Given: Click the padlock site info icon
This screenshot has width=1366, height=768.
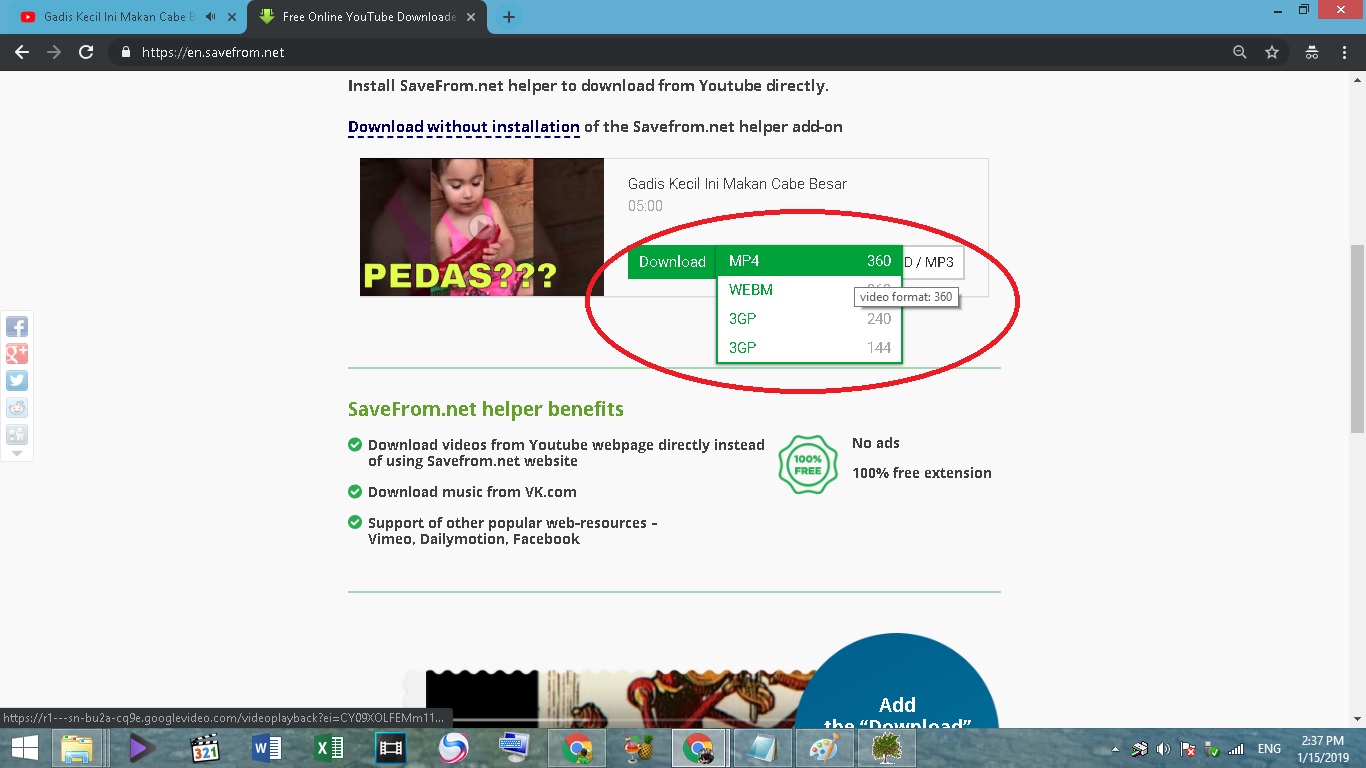Looking at the screenshot, I should [x=126, y=52].
